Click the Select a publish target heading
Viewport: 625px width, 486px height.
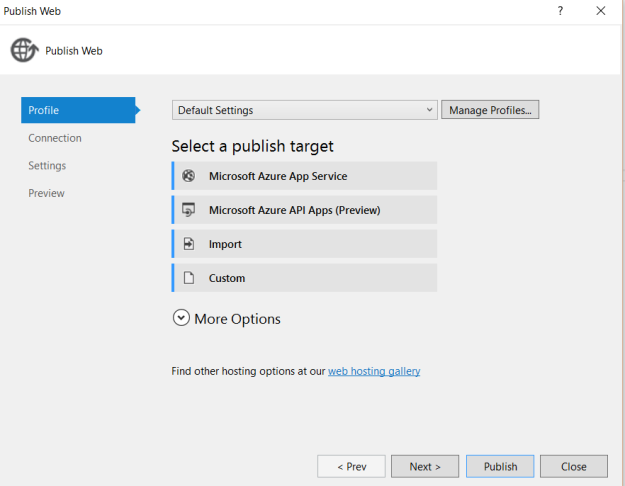pyautogui.click(x=252, y=146)
